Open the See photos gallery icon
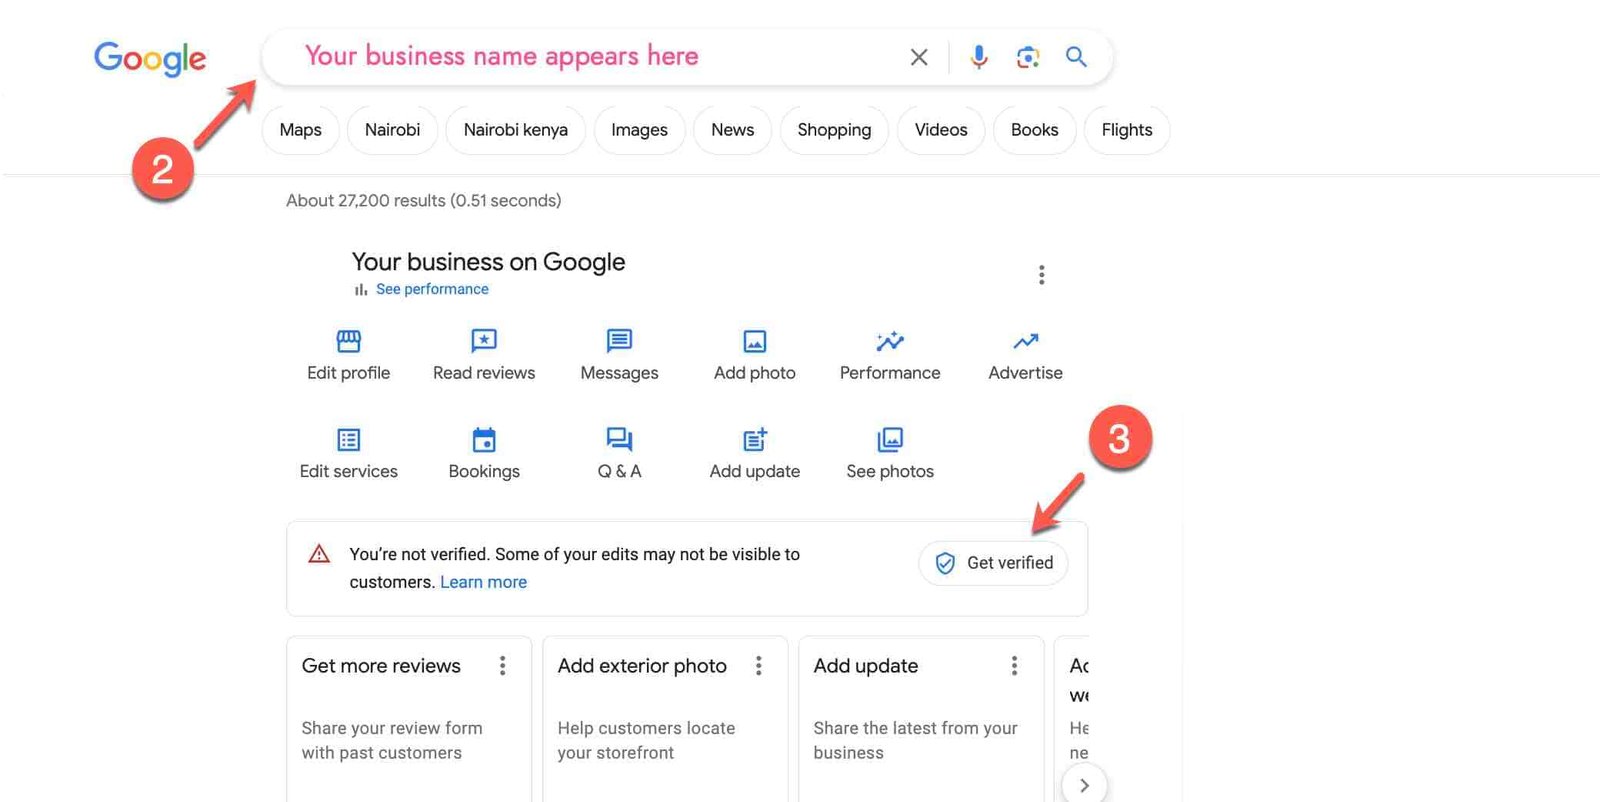 890,440
